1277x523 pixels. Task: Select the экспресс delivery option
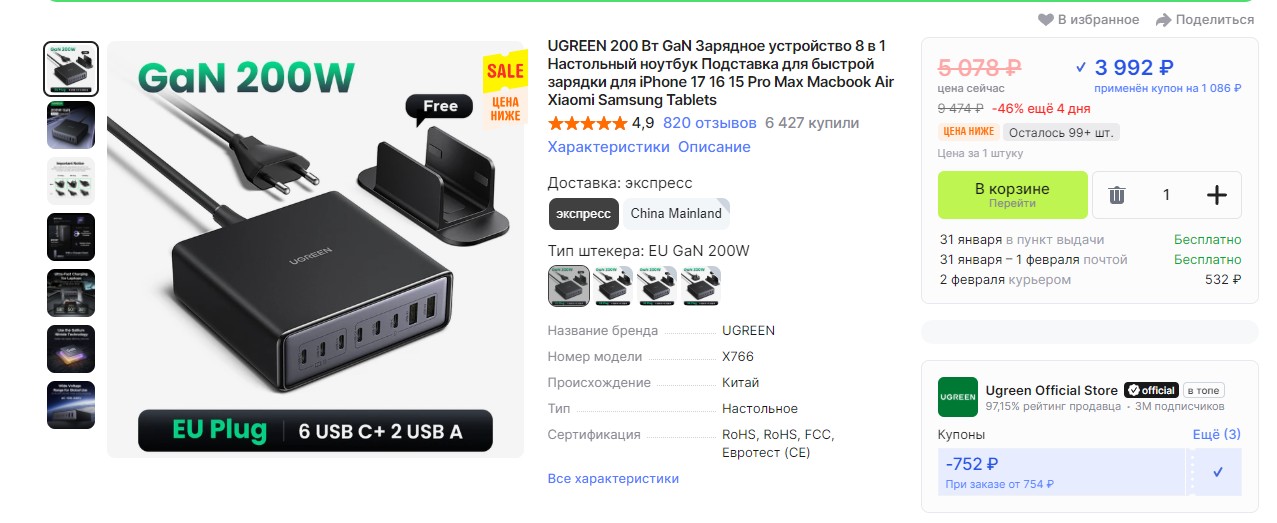point(584,213)
